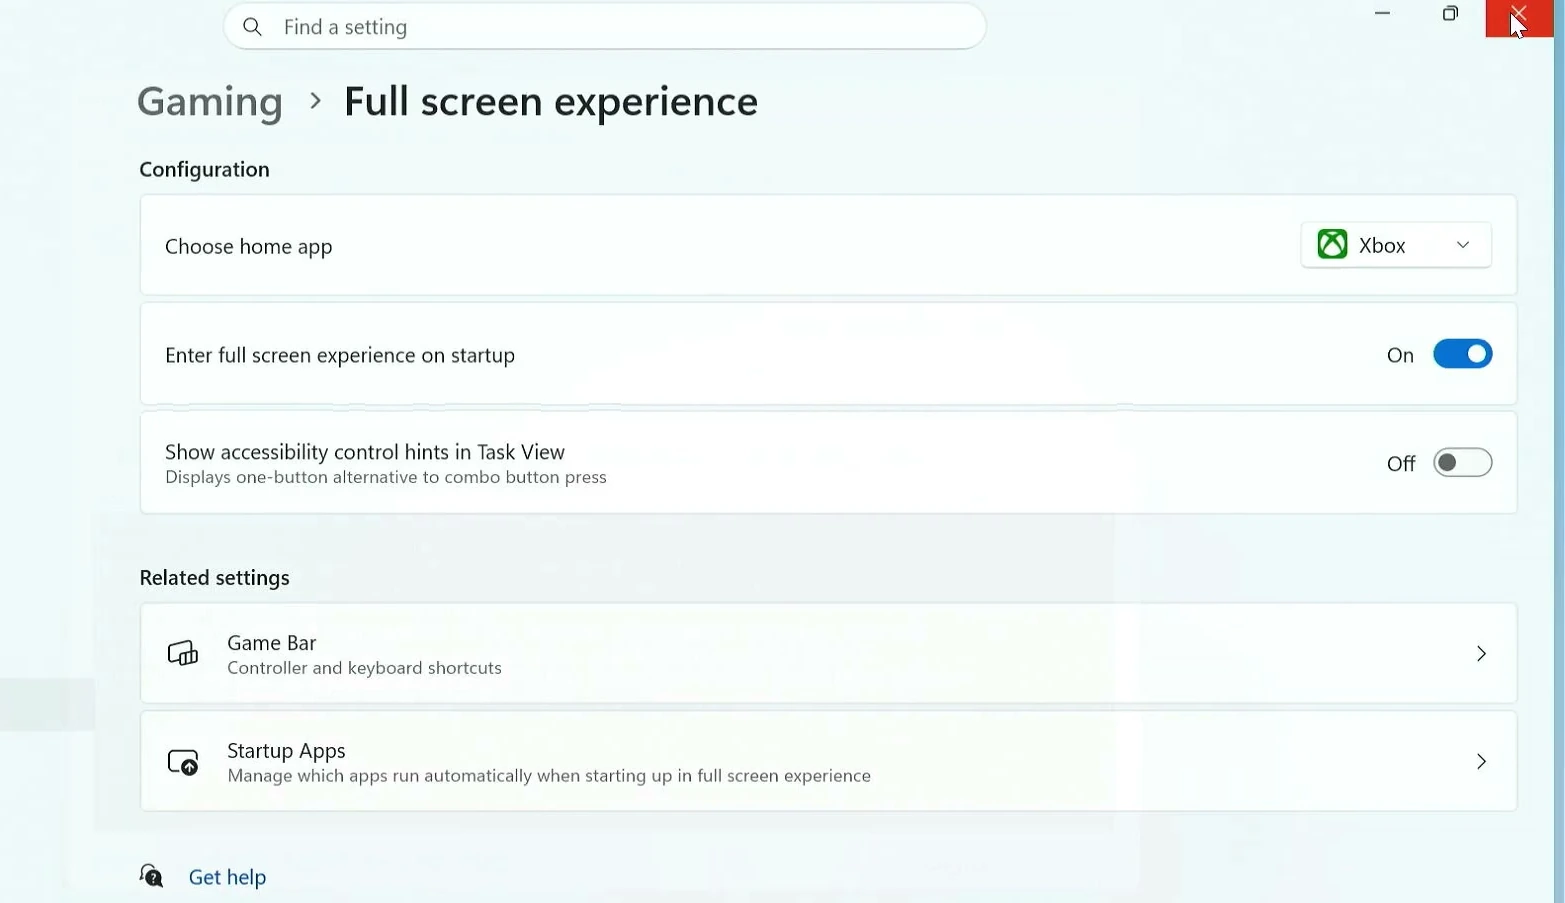Click the Configuration section label

(204, 170)
